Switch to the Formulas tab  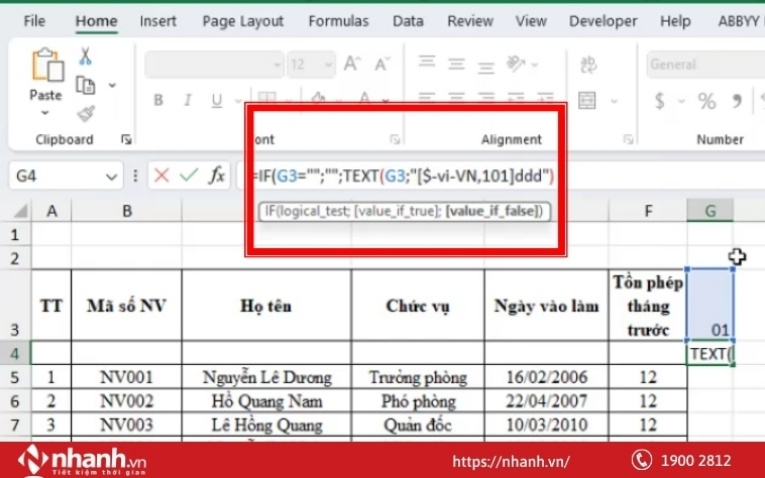point(338,21)
